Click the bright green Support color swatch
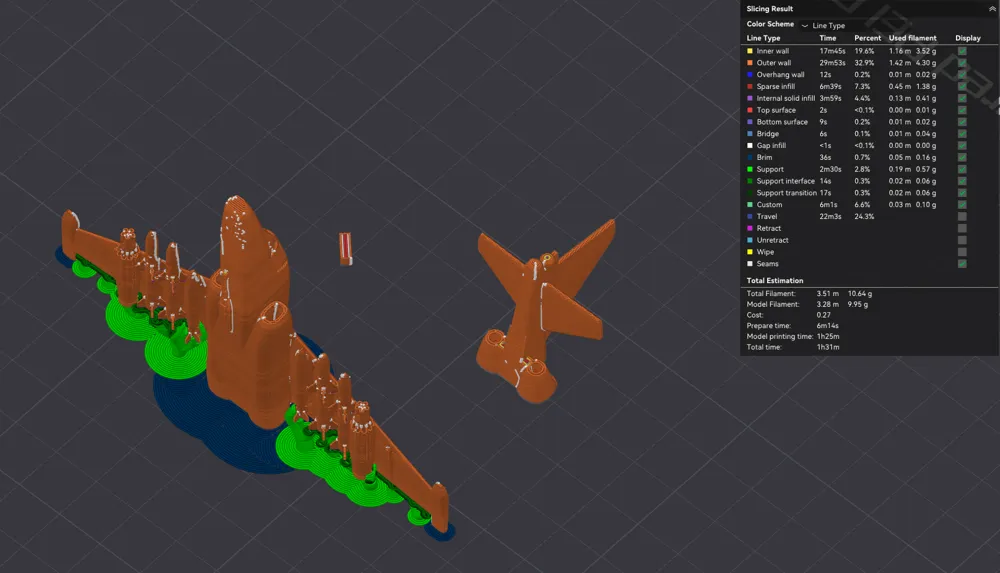 [750, 169]
